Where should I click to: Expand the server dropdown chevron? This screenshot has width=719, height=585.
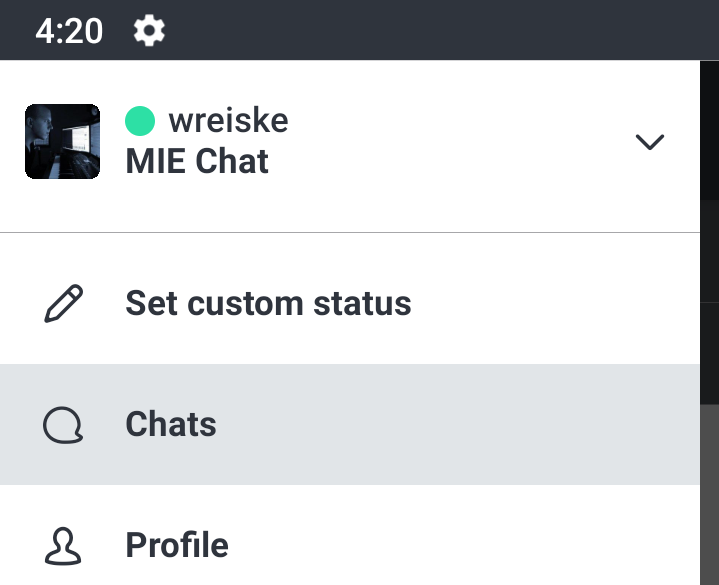tap(650, 142)
